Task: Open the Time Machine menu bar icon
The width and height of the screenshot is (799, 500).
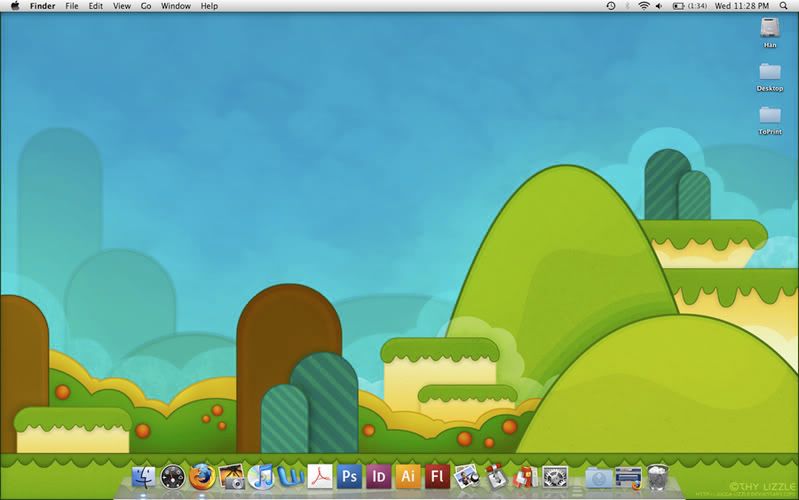Action: [x=611, y=6]
